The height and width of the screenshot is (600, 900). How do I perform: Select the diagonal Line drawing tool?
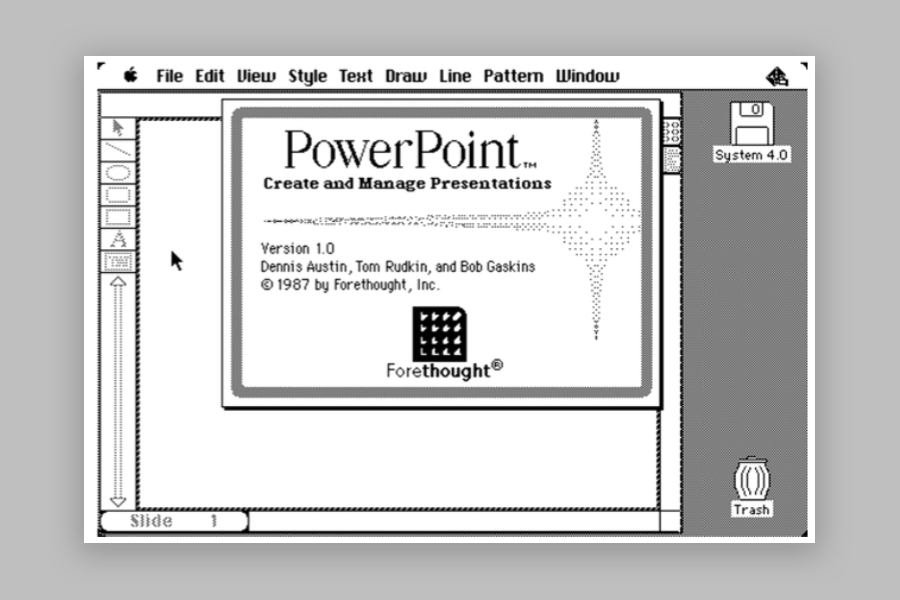click(x=118, y=150)
